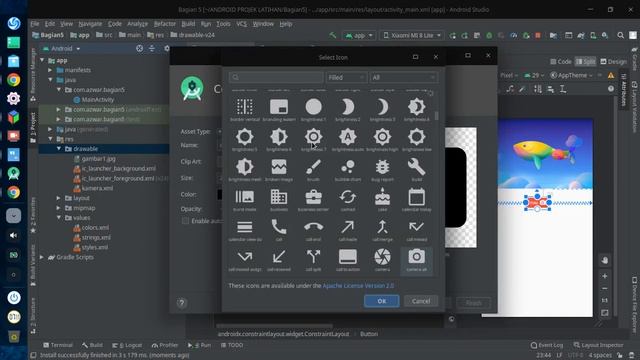Open the Profiler tool tab

[165, 345]
